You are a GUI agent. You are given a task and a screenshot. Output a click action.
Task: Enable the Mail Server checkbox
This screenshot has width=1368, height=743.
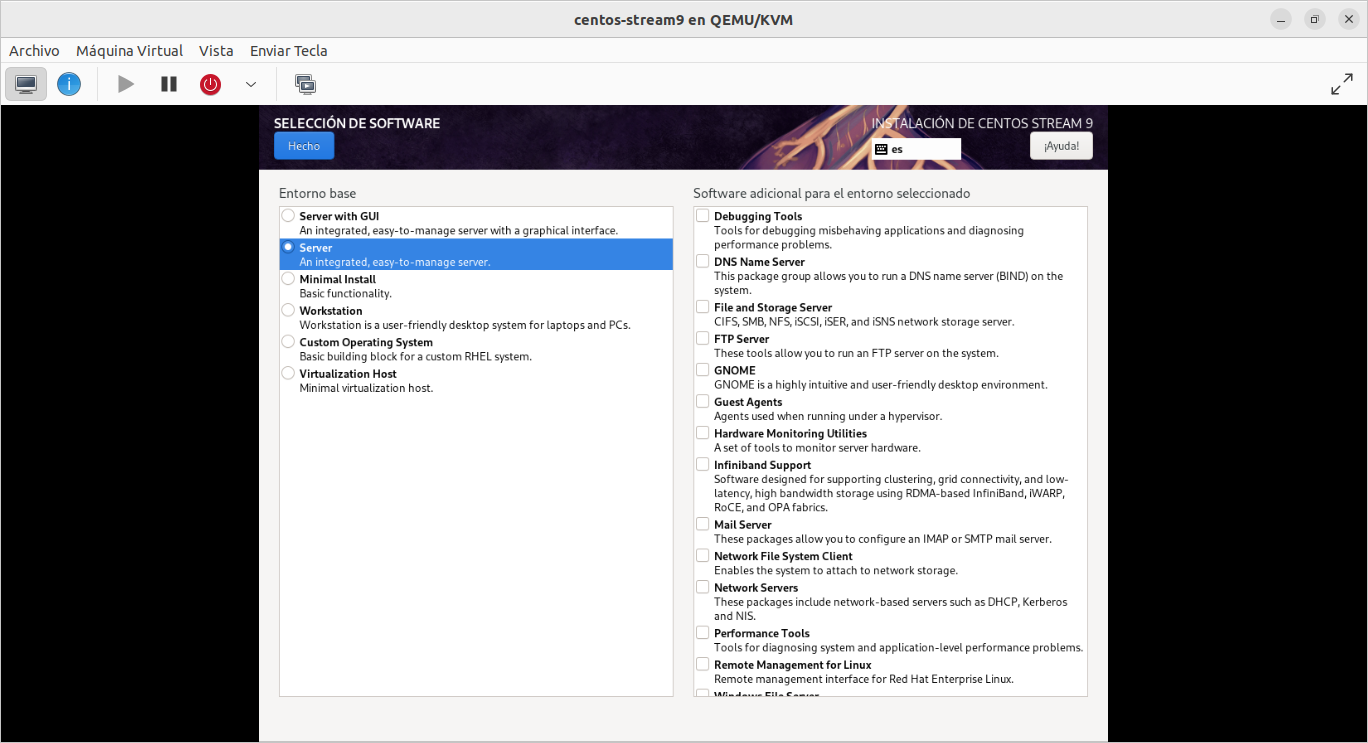[703, 524]
